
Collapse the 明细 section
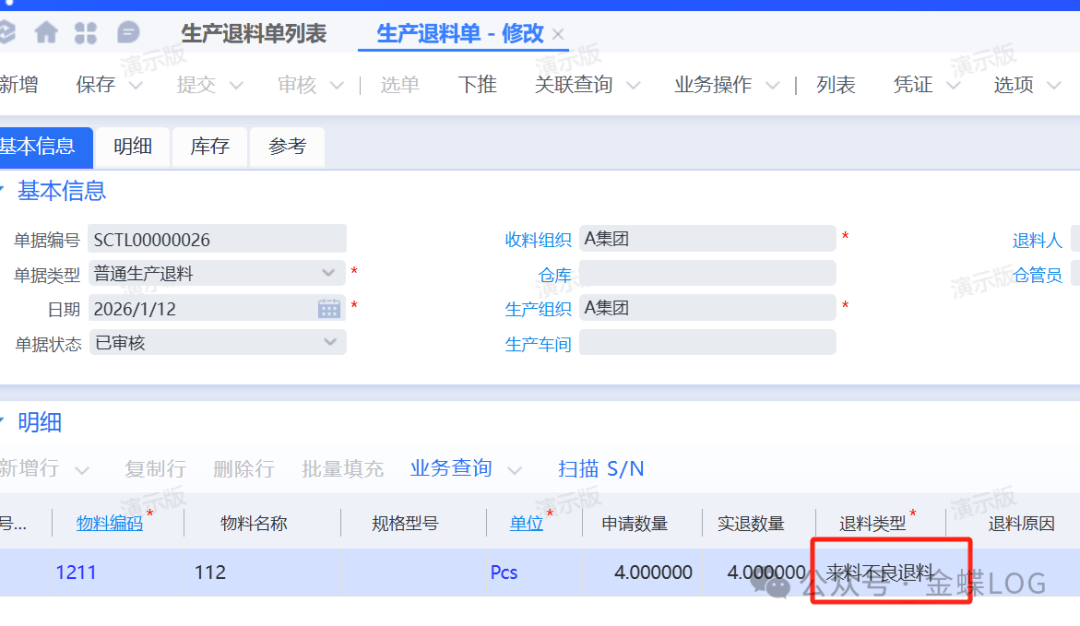pyautogui.click(x=3, y=422)
